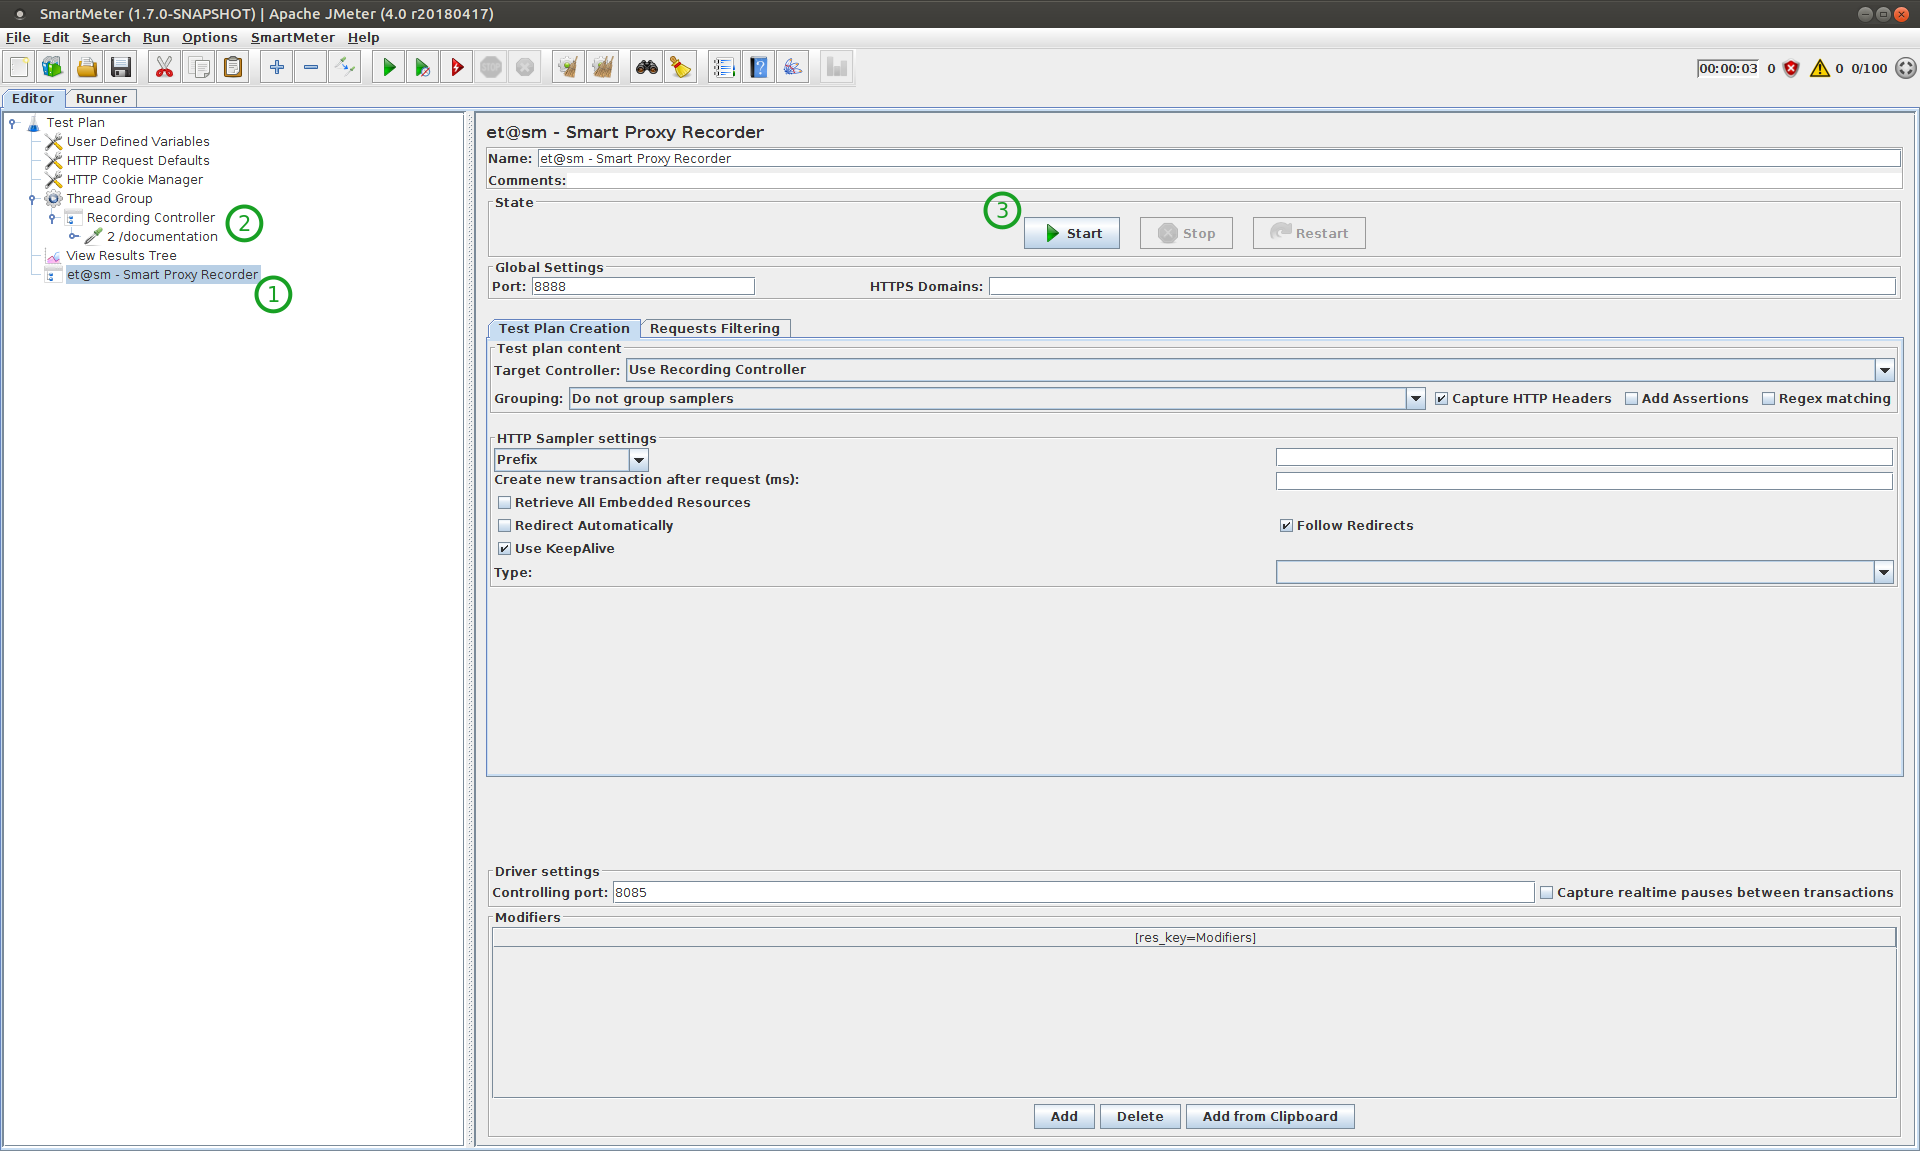Viewport: 1920px width, 1151px height.
Task: Expand the 2 /documentation node
Action: [73, 237]
